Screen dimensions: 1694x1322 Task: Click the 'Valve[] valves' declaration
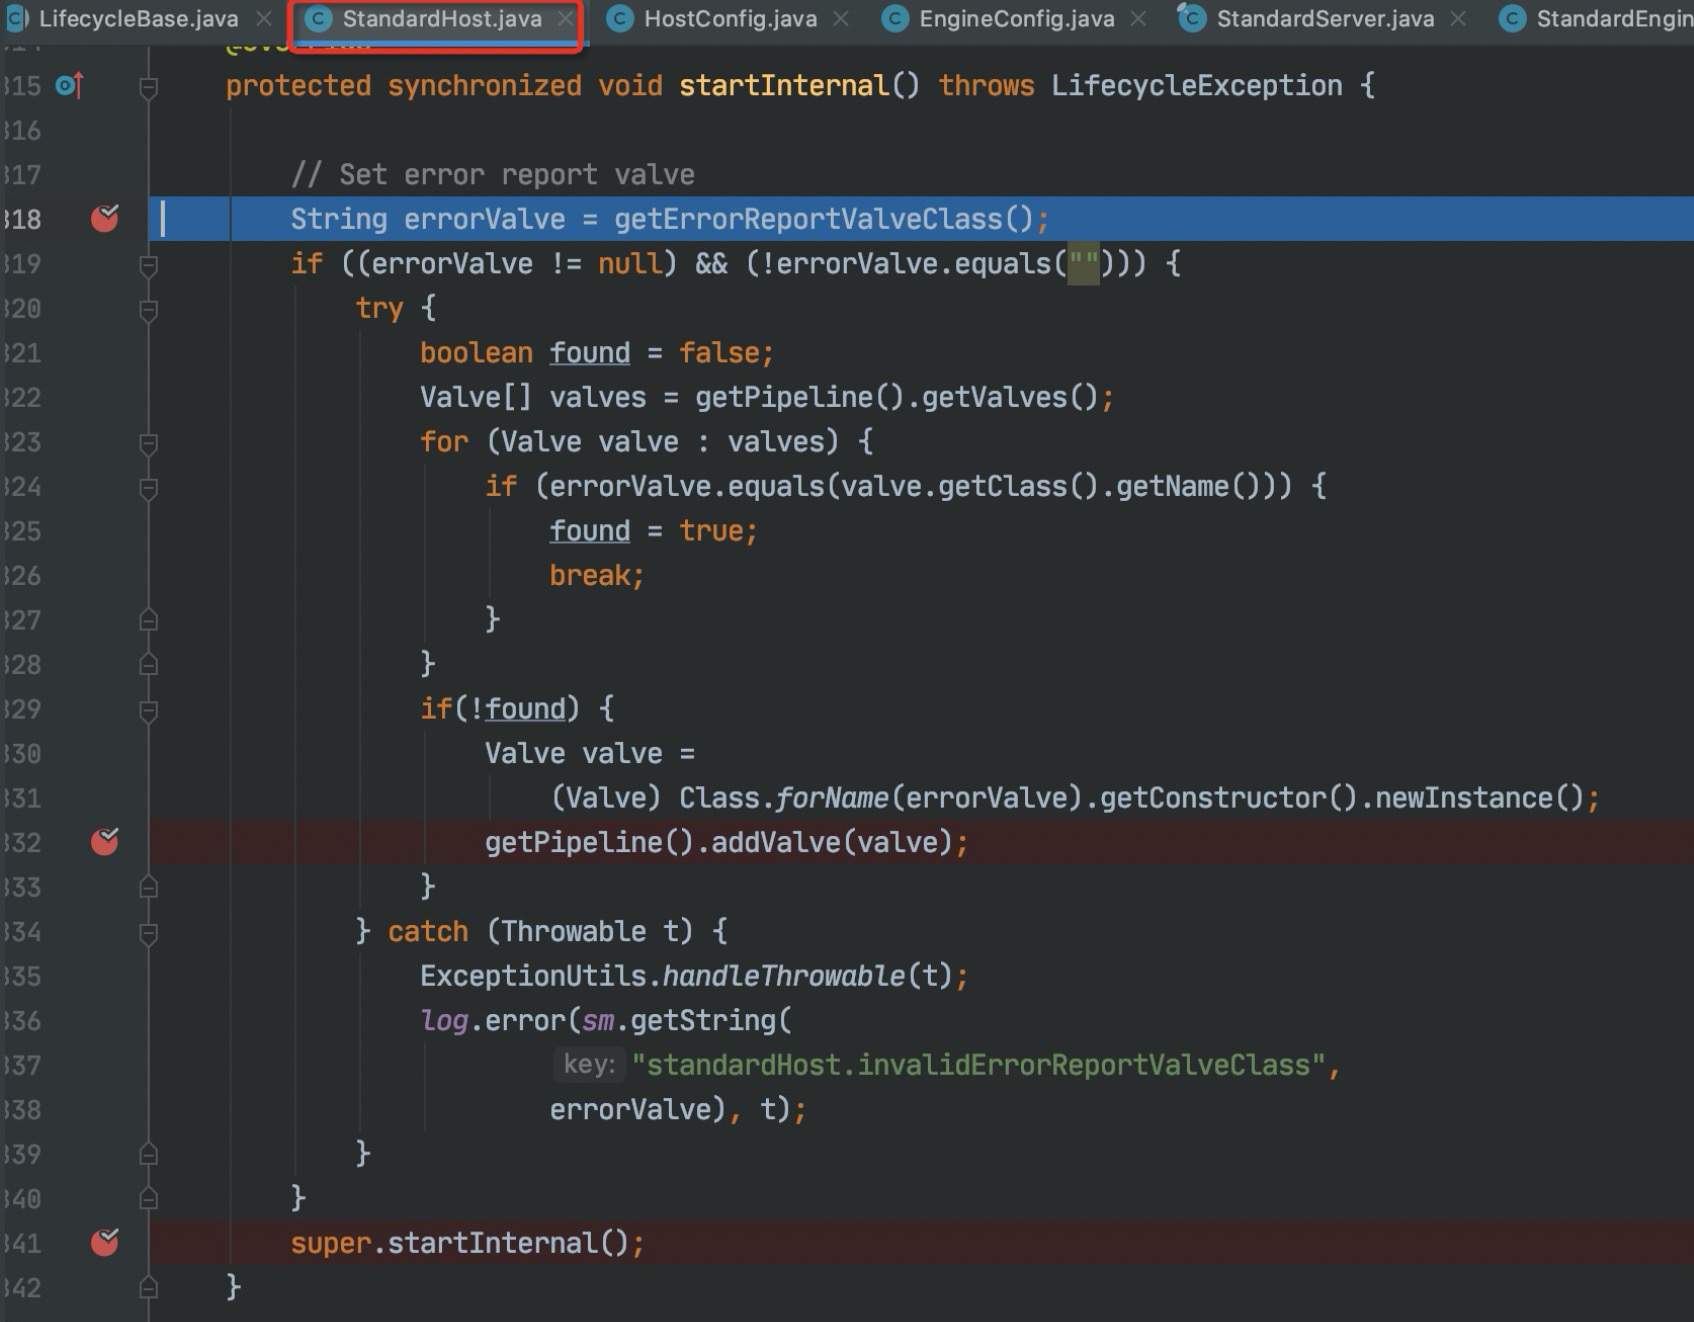coord(533,397)
